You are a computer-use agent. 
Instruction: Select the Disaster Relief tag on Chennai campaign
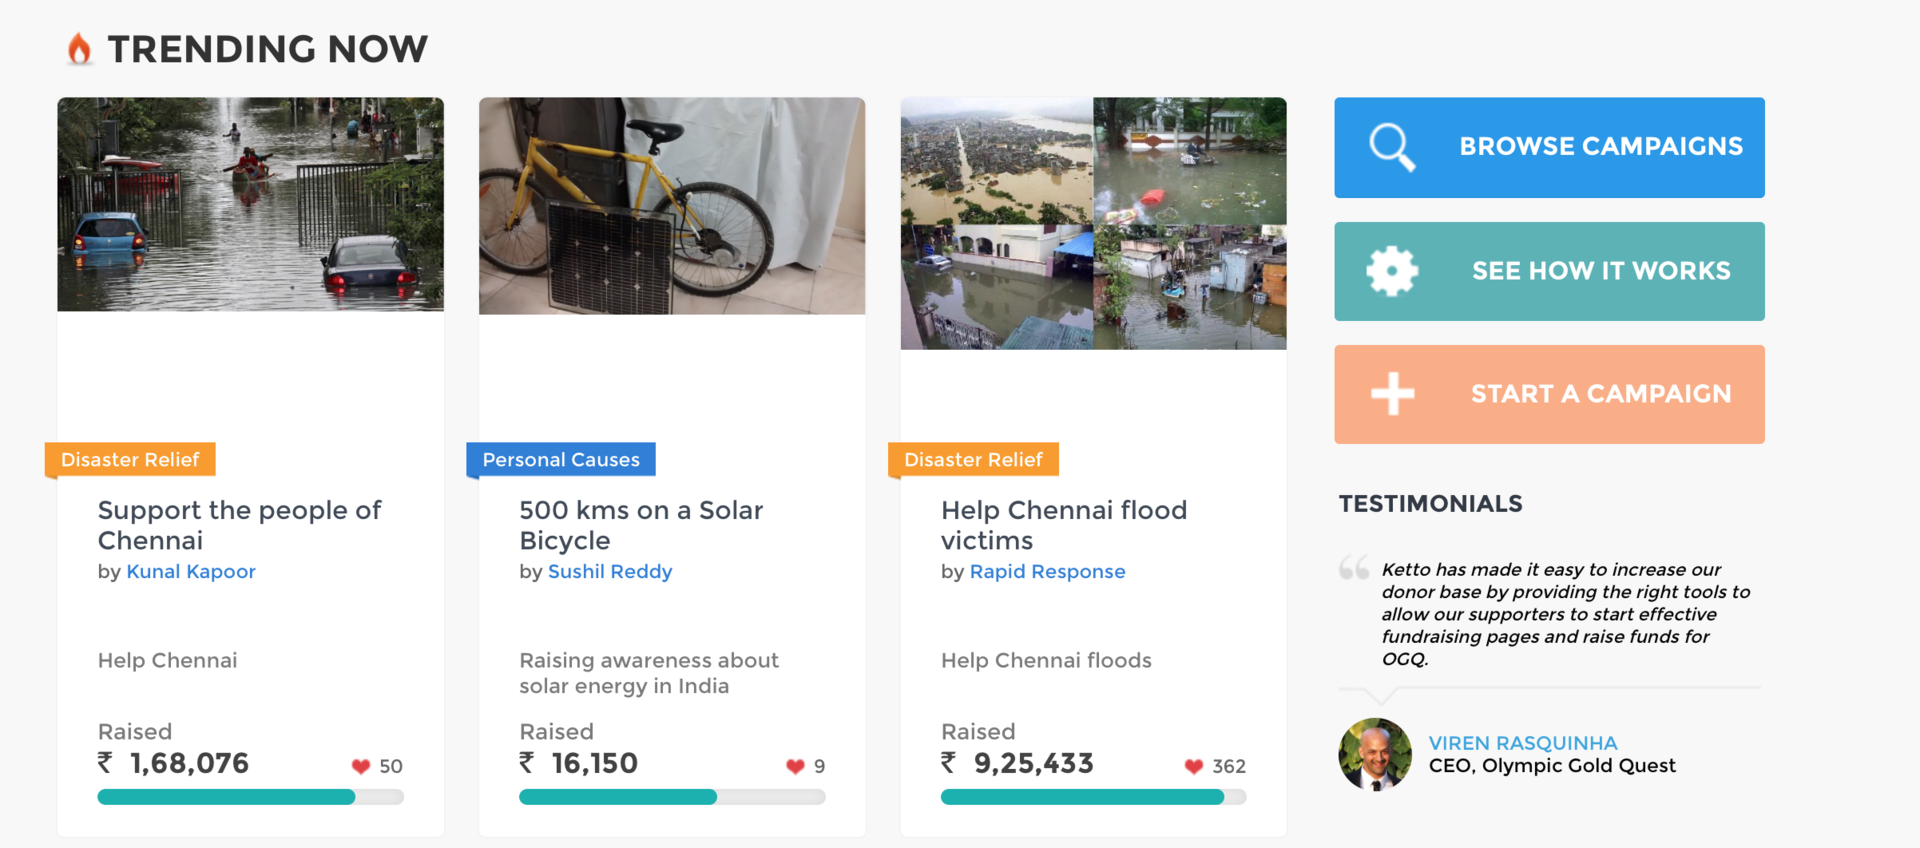click(129, 459)
